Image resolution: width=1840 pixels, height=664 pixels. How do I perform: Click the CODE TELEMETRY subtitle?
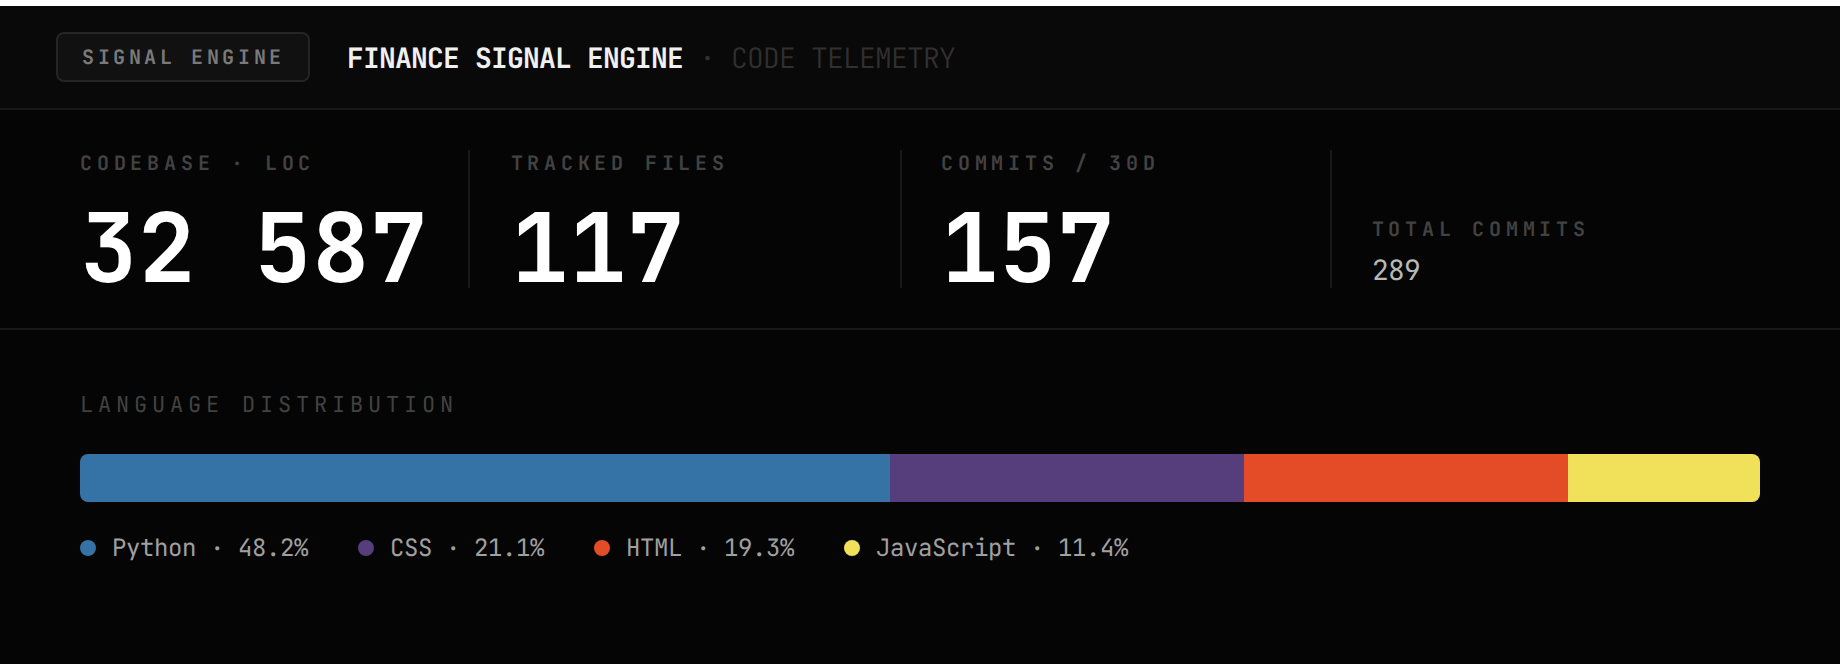(x=843, y=59)
